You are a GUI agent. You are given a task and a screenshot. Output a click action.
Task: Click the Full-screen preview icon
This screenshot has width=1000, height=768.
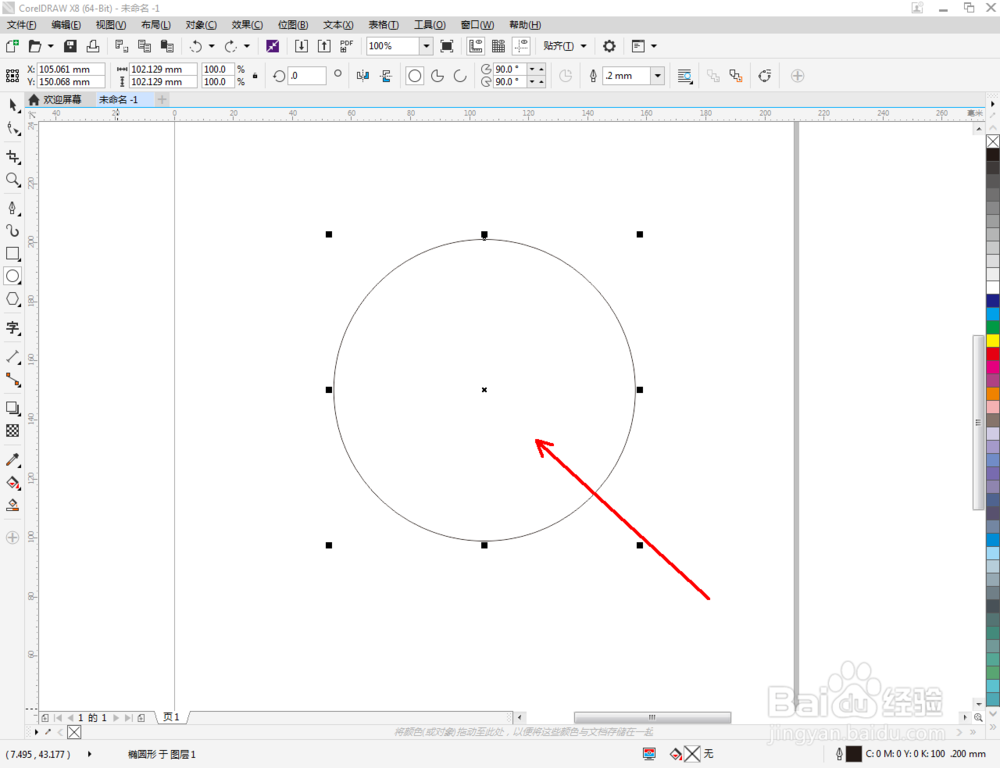pyautogui.click(x=447, y=46)
